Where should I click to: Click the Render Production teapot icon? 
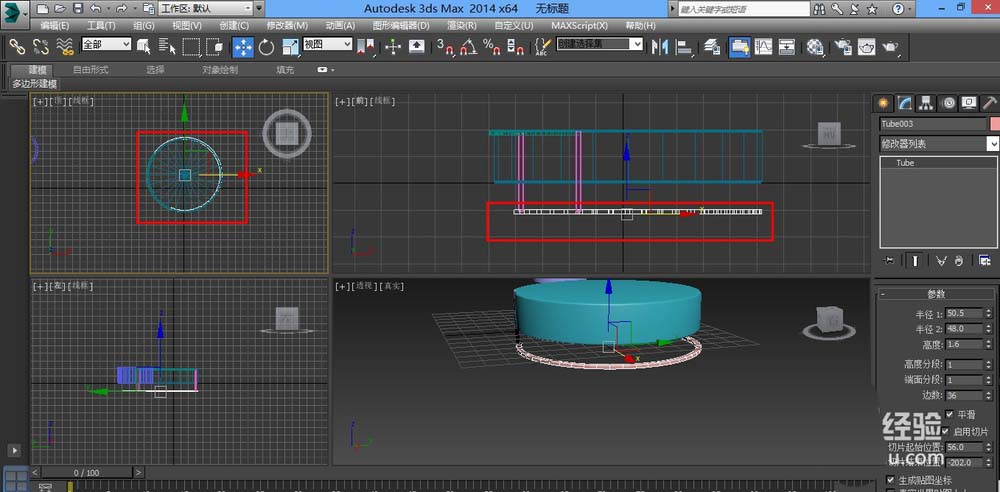tap(890, 47)
